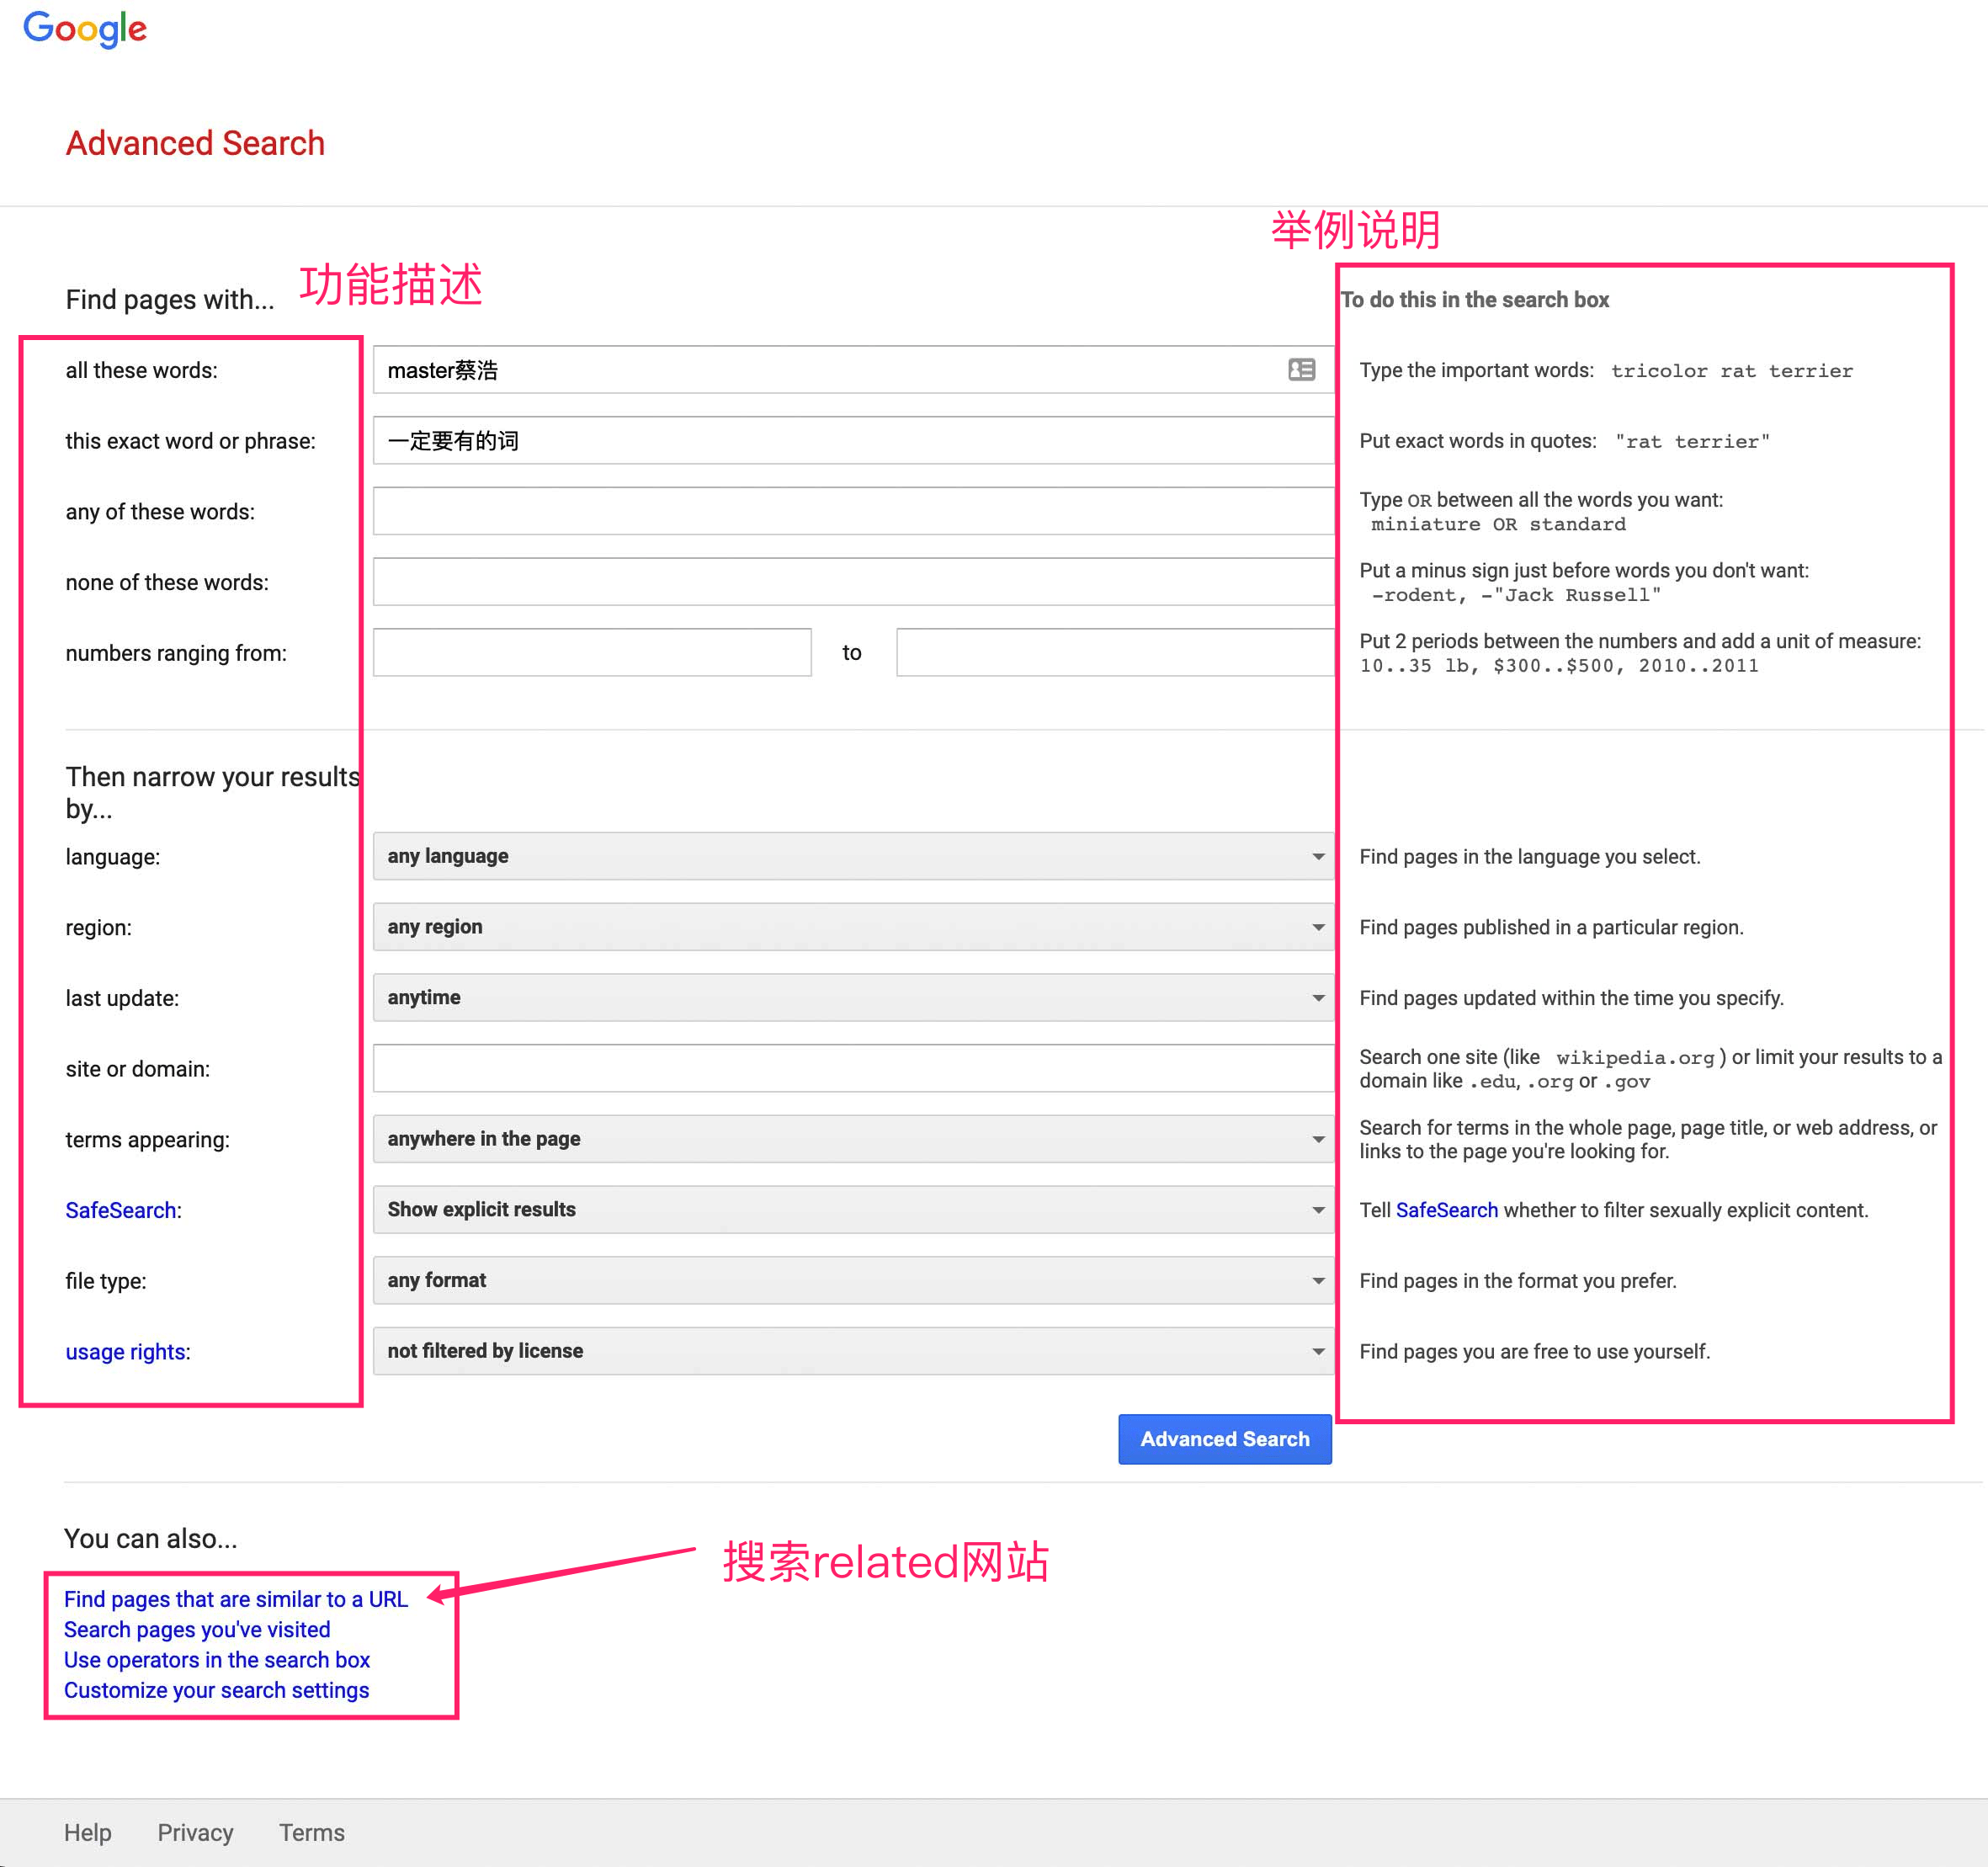Open SafeSearch link in the filter description
This screenshot has height=1867, width=1988.
click(1446, 1210)
